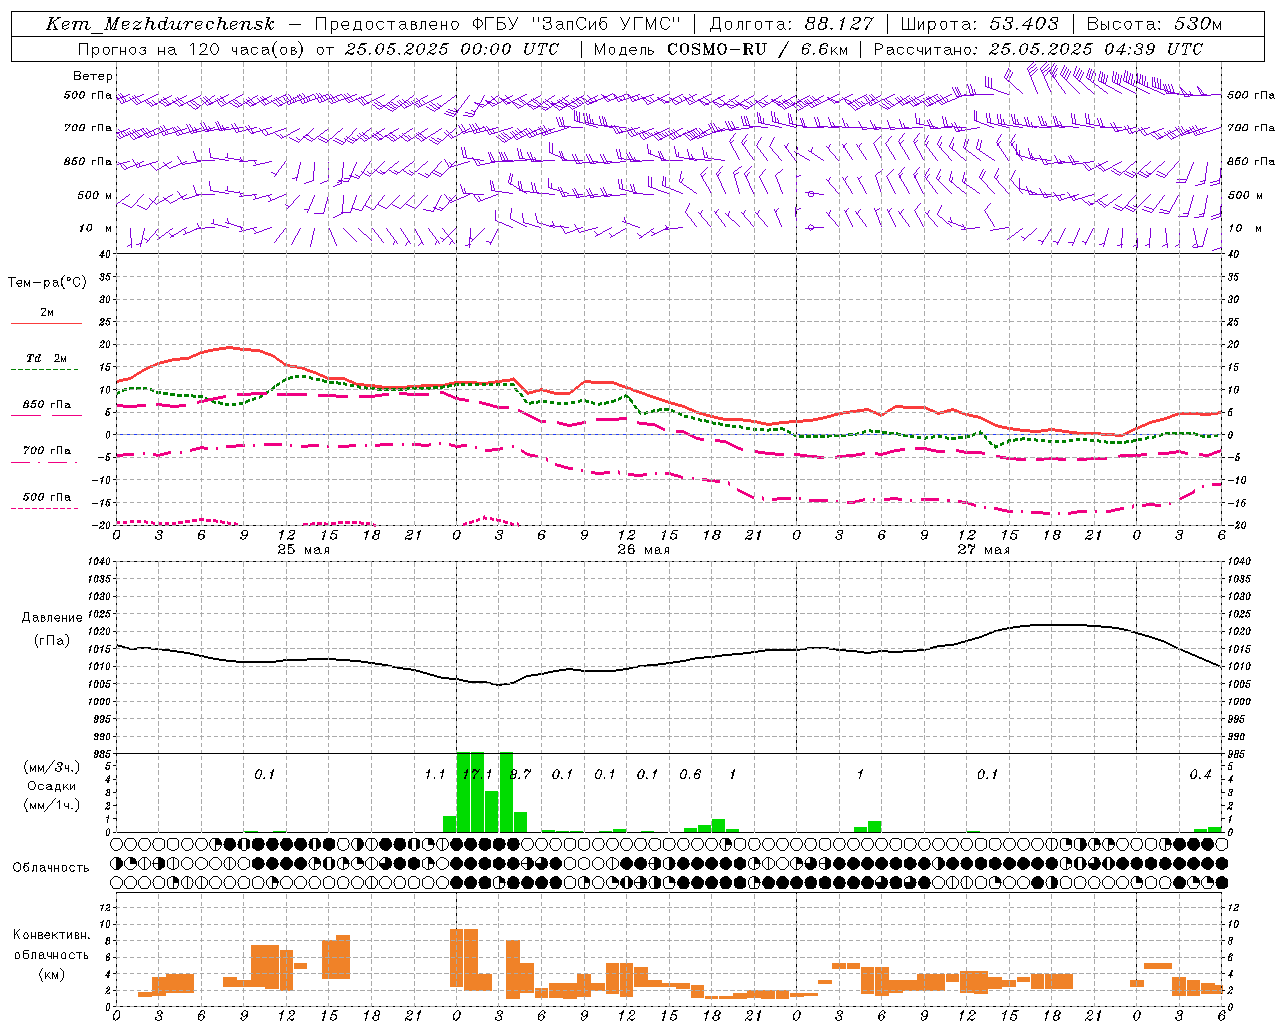Image resolution: width=1280 pixels, height=1024 pixels.
Task: Click the 'Td 2м' dew point legend entry
Action: coord(47,358)
